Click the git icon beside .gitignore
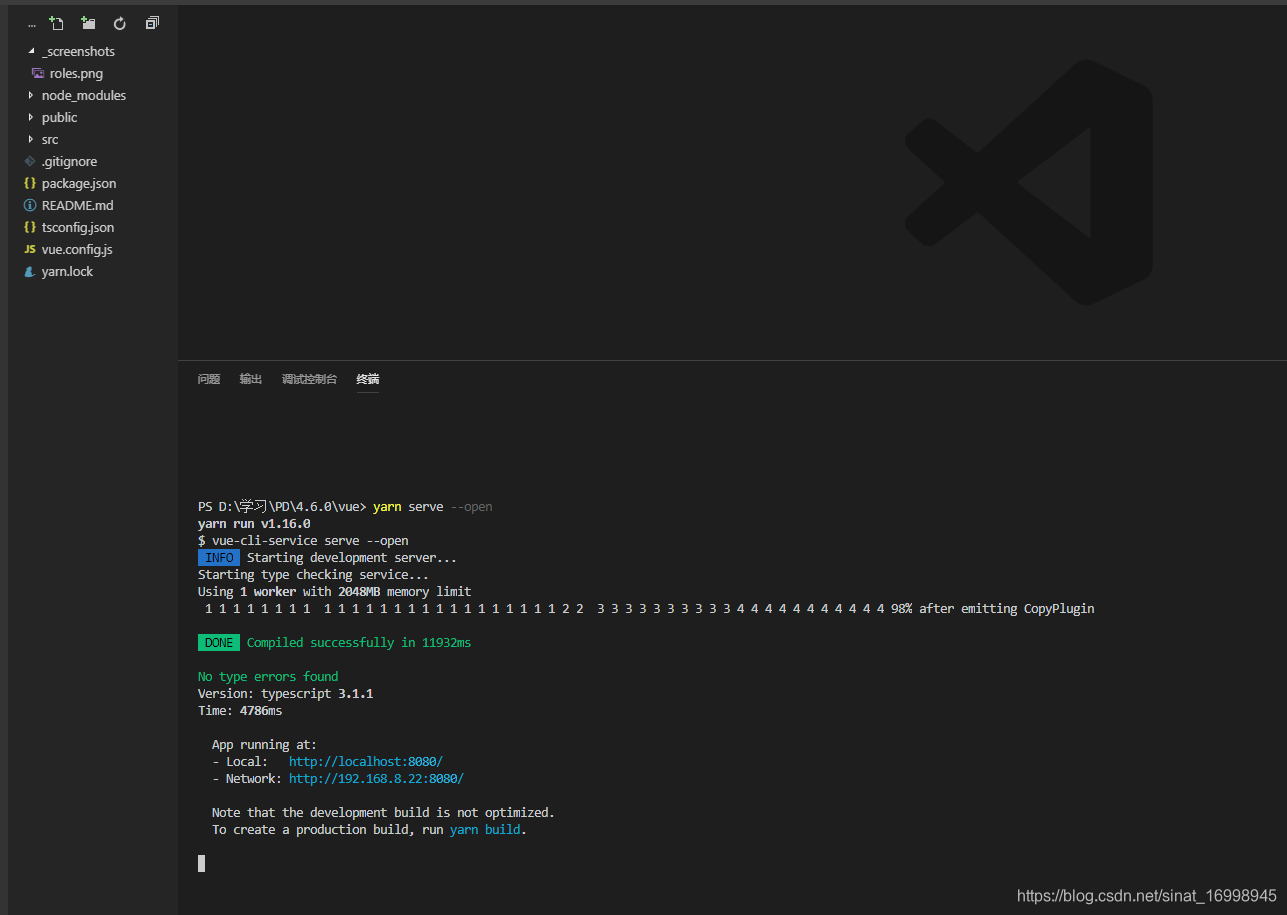Screen dimensions: 1287x915 tap(30, 161)
